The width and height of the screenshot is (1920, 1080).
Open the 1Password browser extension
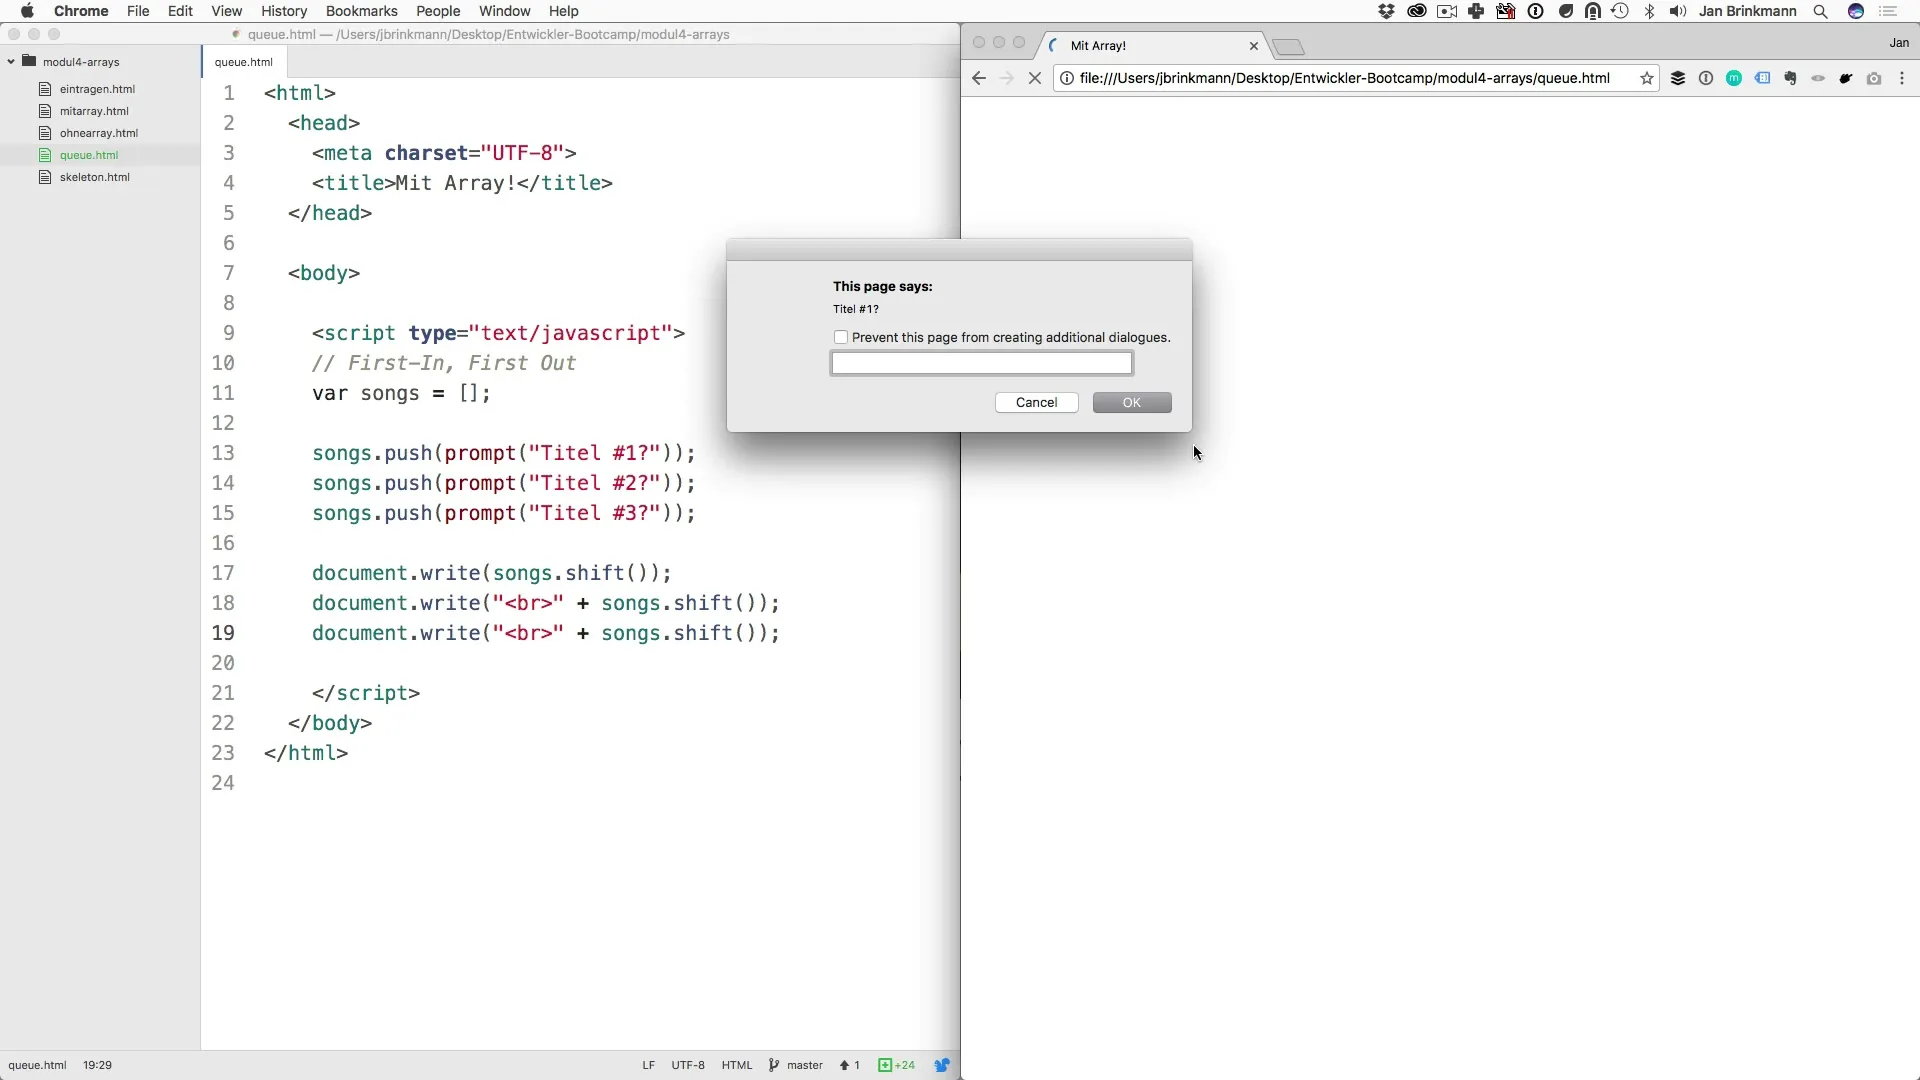tap(1706, 78)
